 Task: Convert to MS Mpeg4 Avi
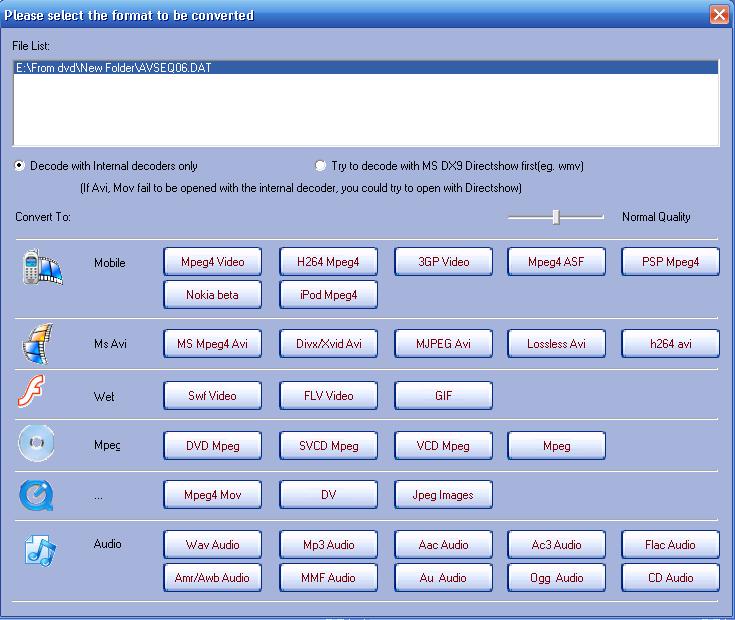click(x=212, y=344)
